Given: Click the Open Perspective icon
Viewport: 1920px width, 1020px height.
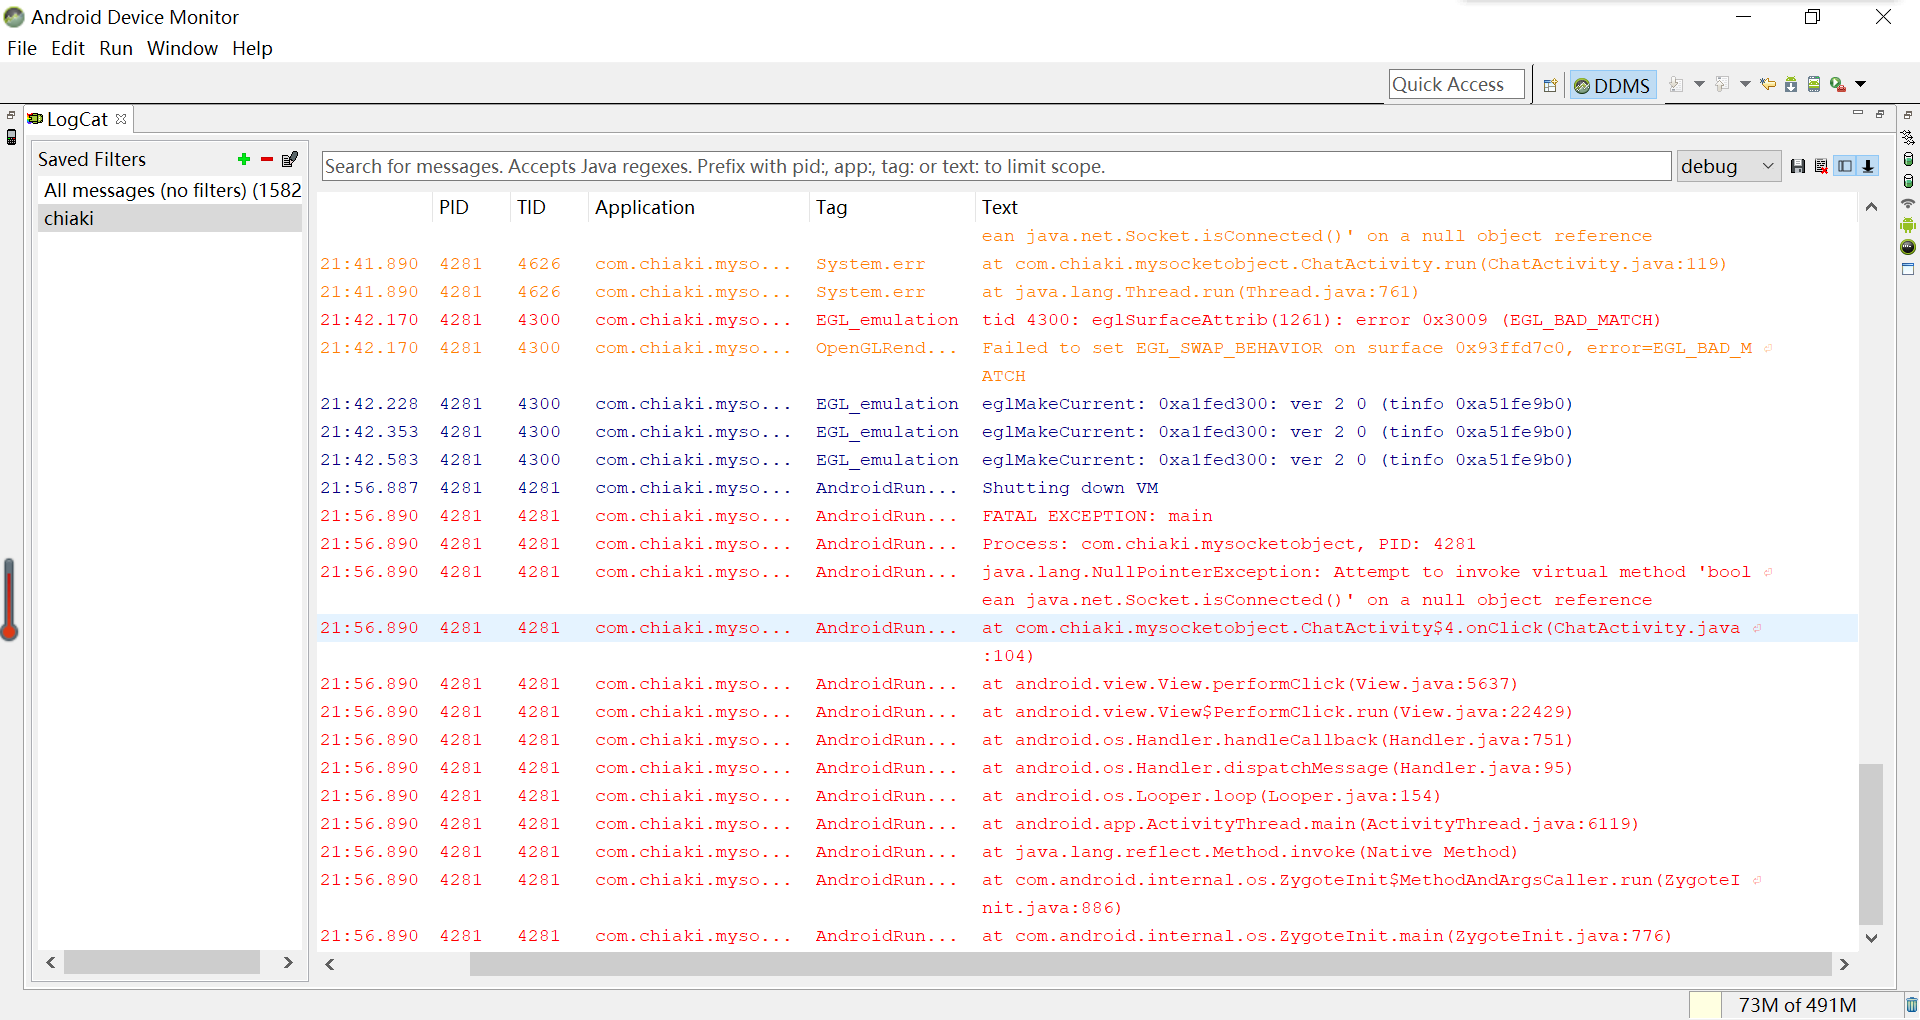Looking at the screenshot, I should pyautogui.click(x=1550, y=85).
